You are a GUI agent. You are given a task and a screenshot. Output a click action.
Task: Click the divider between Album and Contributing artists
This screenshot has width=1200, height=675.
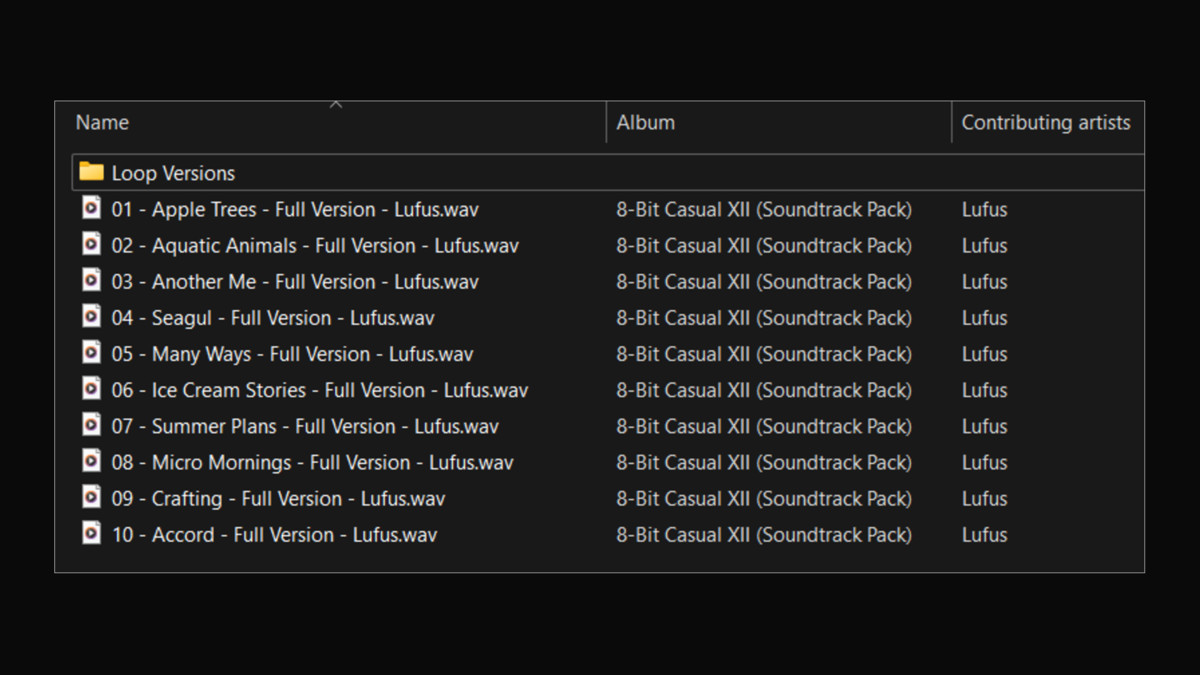click(x=951, y=123)
